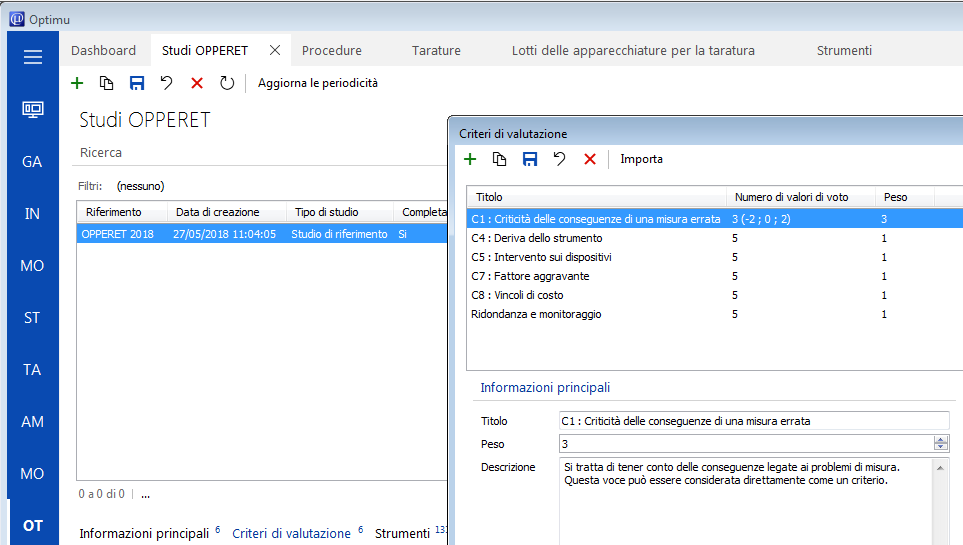Delete criterion in Criteri di valutazione
963x545 pixels.
[x=590, y=159]
